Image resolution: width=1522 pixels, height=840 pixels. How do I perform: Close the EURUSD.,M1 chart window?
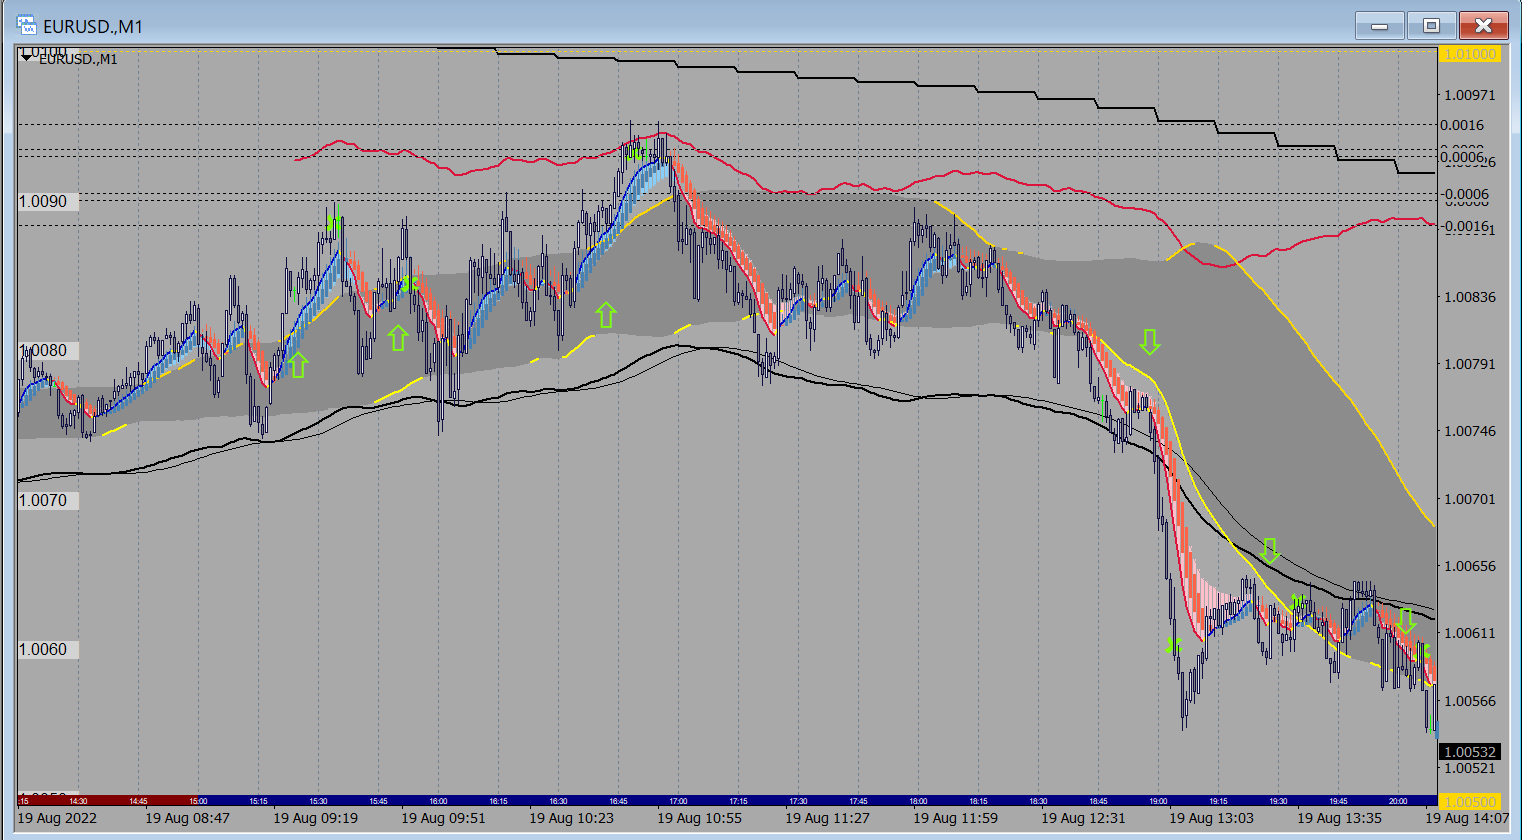pyautogui.click(x=1483, y=25)
